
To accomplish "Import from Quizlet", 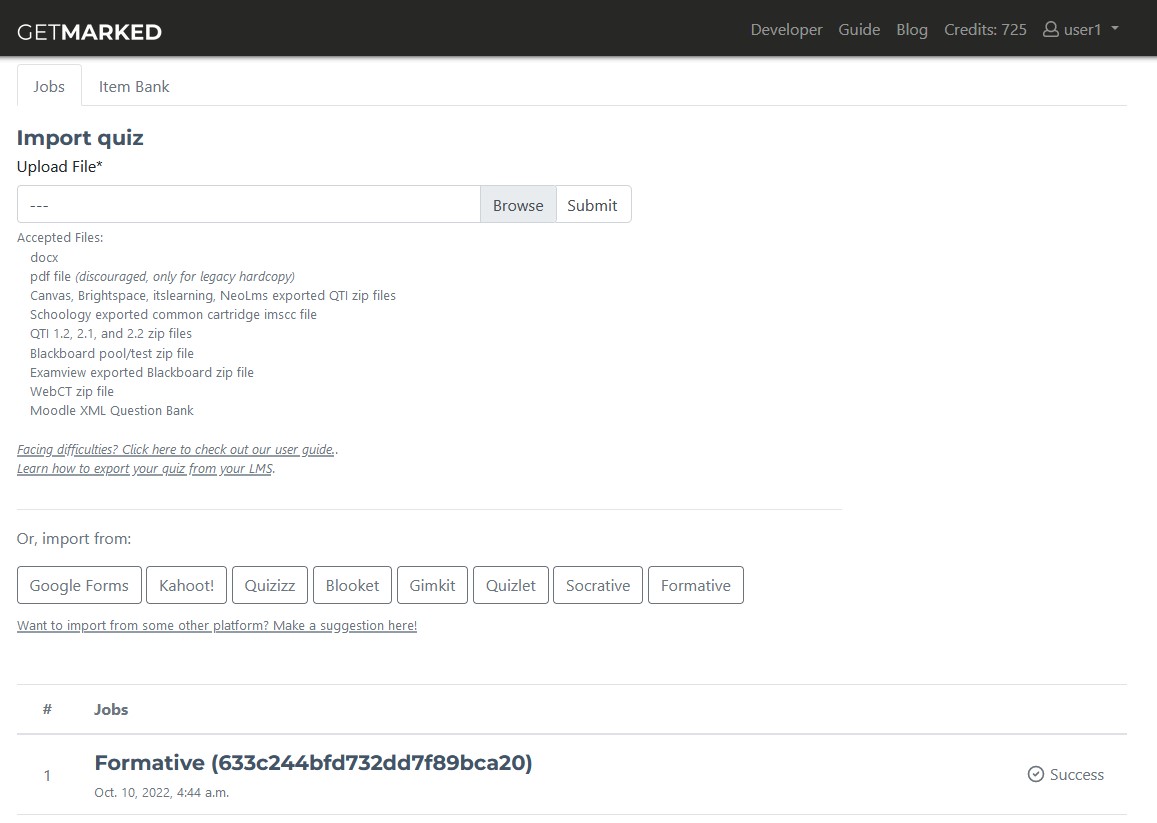I will (x=511, y=585).
